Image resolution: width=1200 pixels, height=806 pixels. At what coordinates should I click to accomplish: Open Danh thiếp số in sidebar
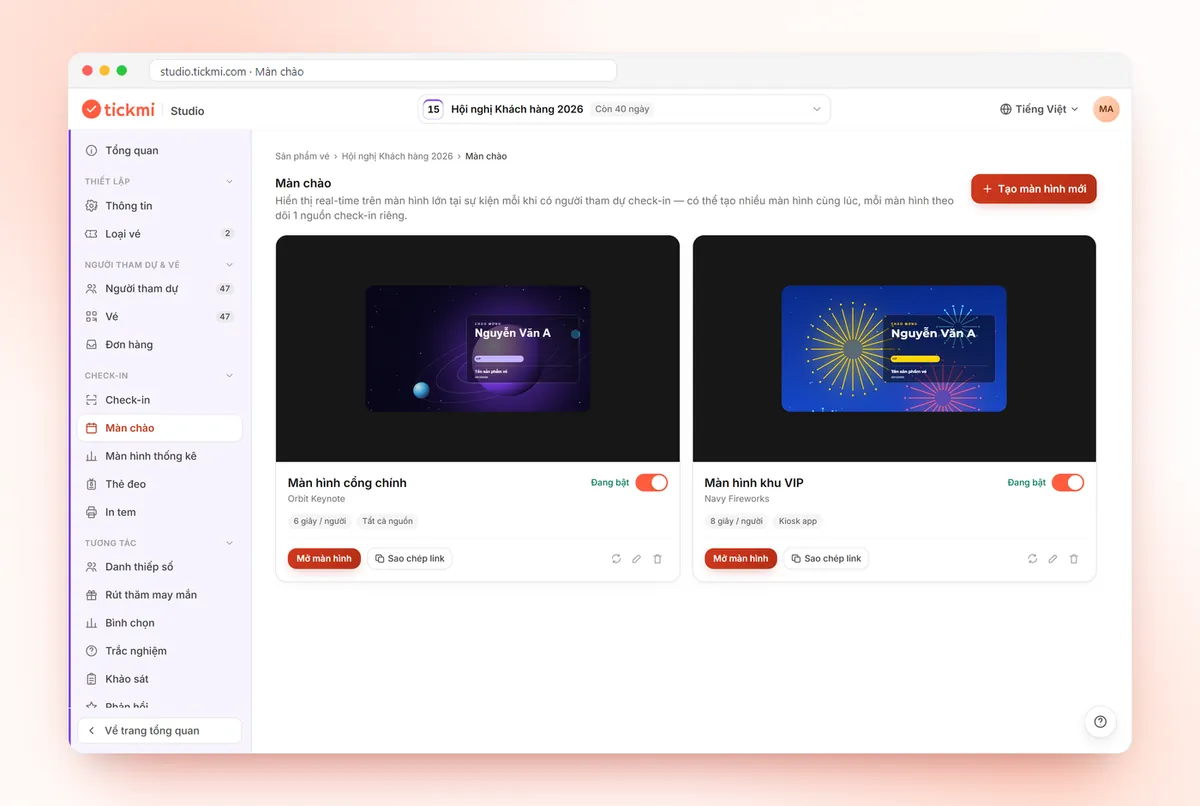tap(160, 567)
